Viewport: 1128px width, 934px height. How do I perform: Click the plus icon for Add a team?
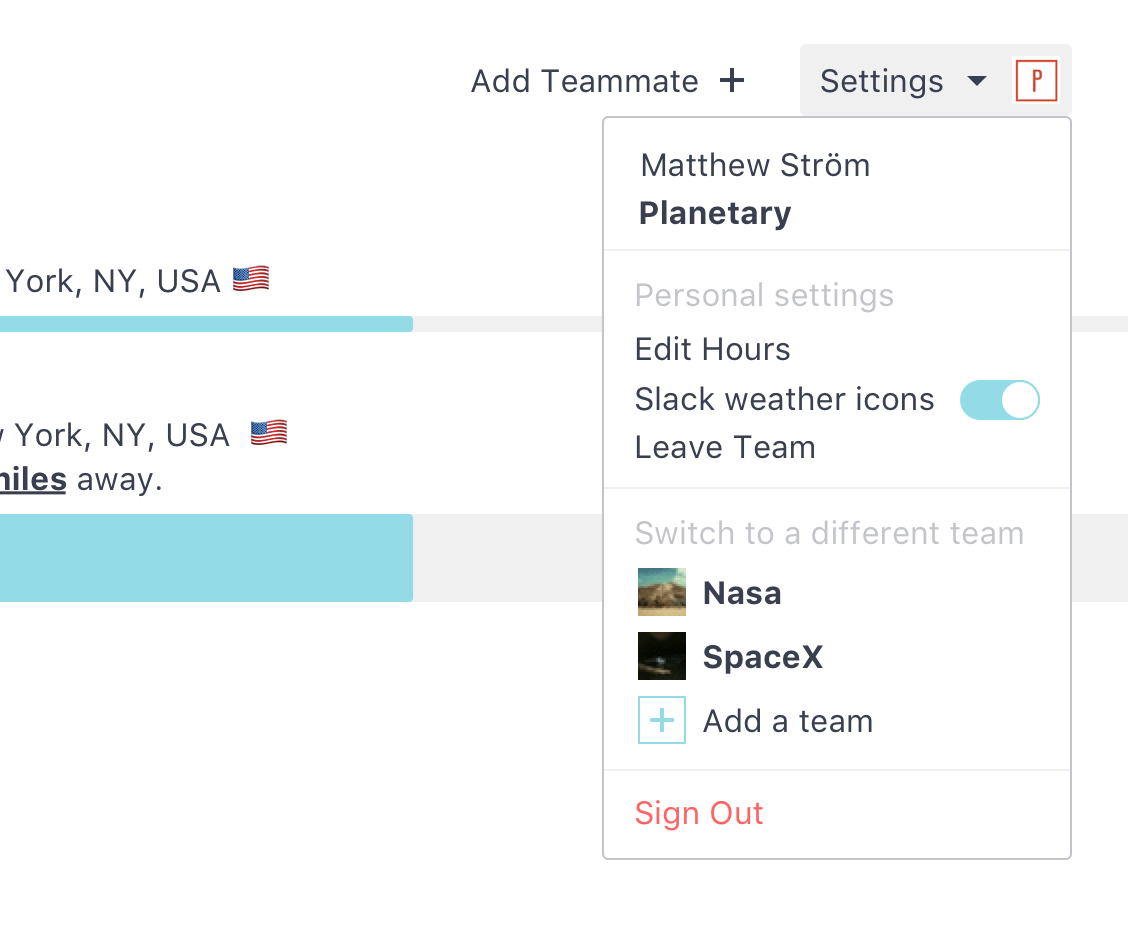[x=662, y=721]
